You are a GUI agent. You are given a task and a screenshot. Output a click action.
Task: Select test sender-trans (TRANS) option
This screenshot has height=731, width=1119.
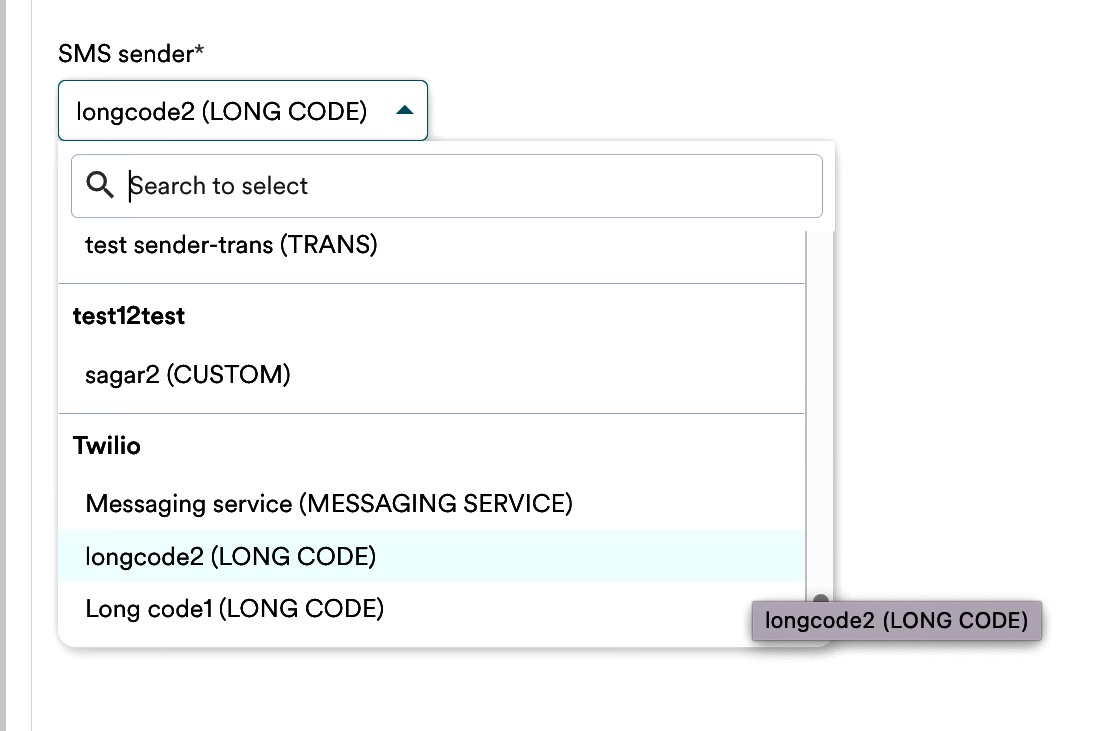[x=231, y=244]
